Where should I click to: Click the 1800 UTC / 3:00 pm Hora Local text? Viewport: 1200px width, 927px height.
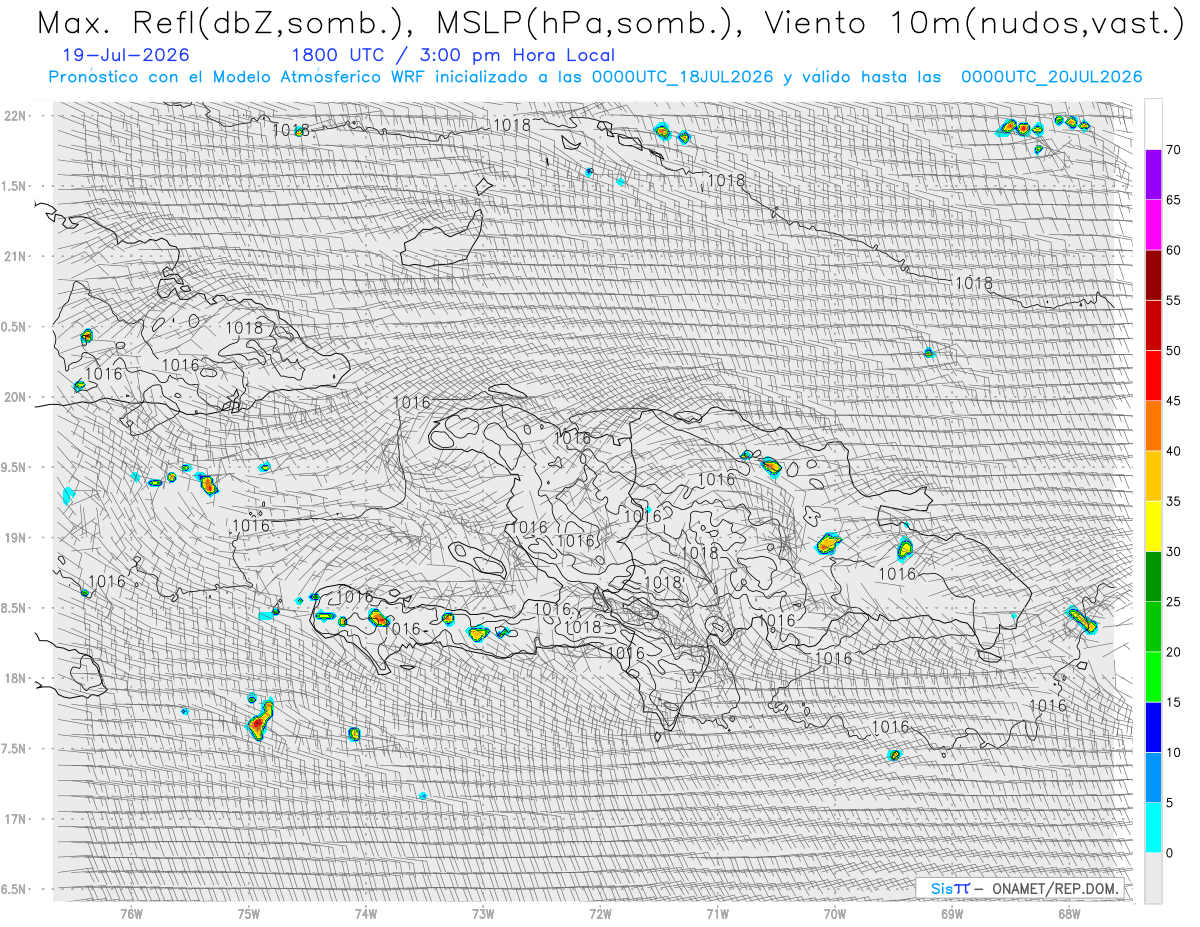[453, 55]
